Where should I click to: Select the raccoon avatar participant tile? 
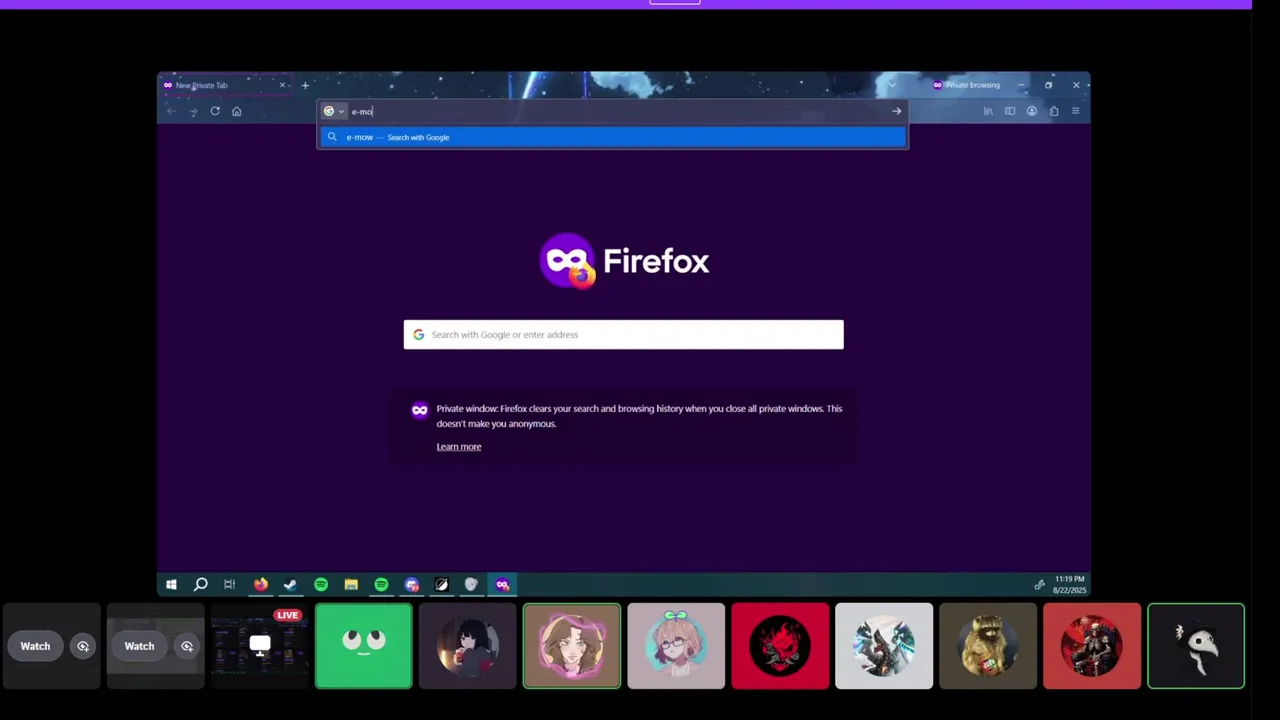pyautogui.click(x=988, y=646)
